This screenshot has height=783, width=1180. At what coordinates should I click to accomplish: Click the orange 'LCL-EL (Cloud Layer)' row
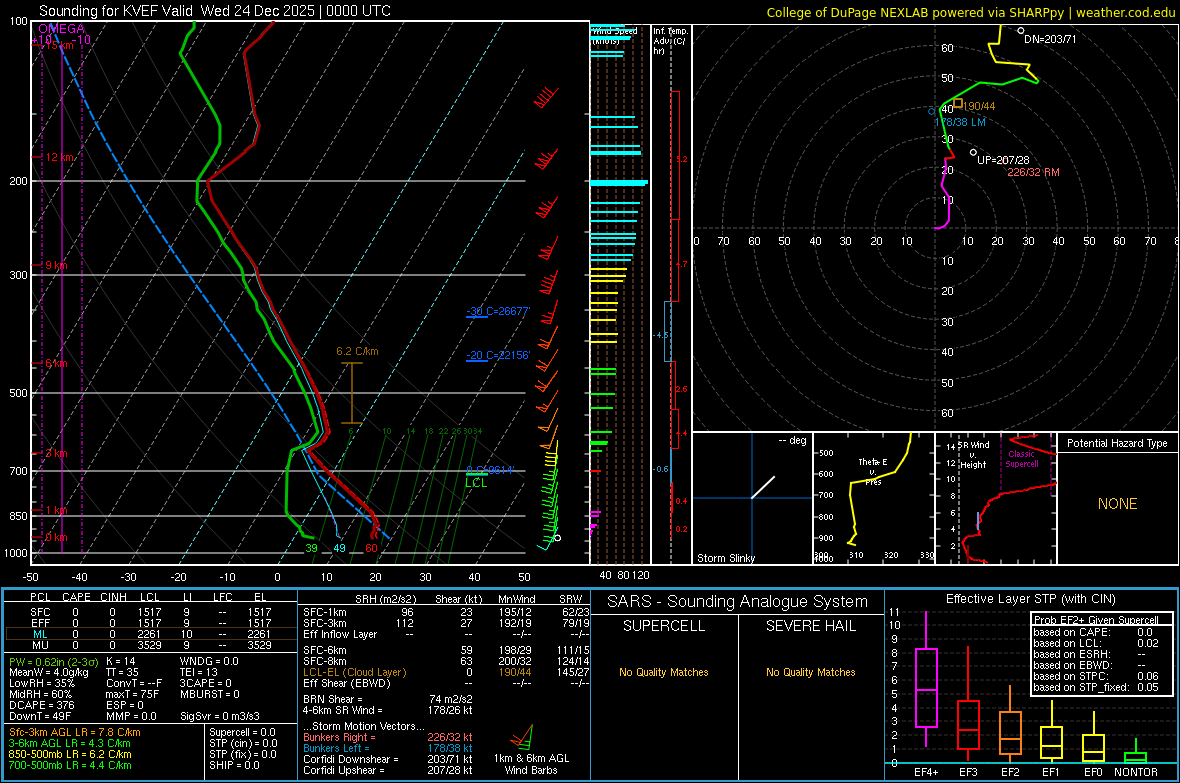coord(446,672)
